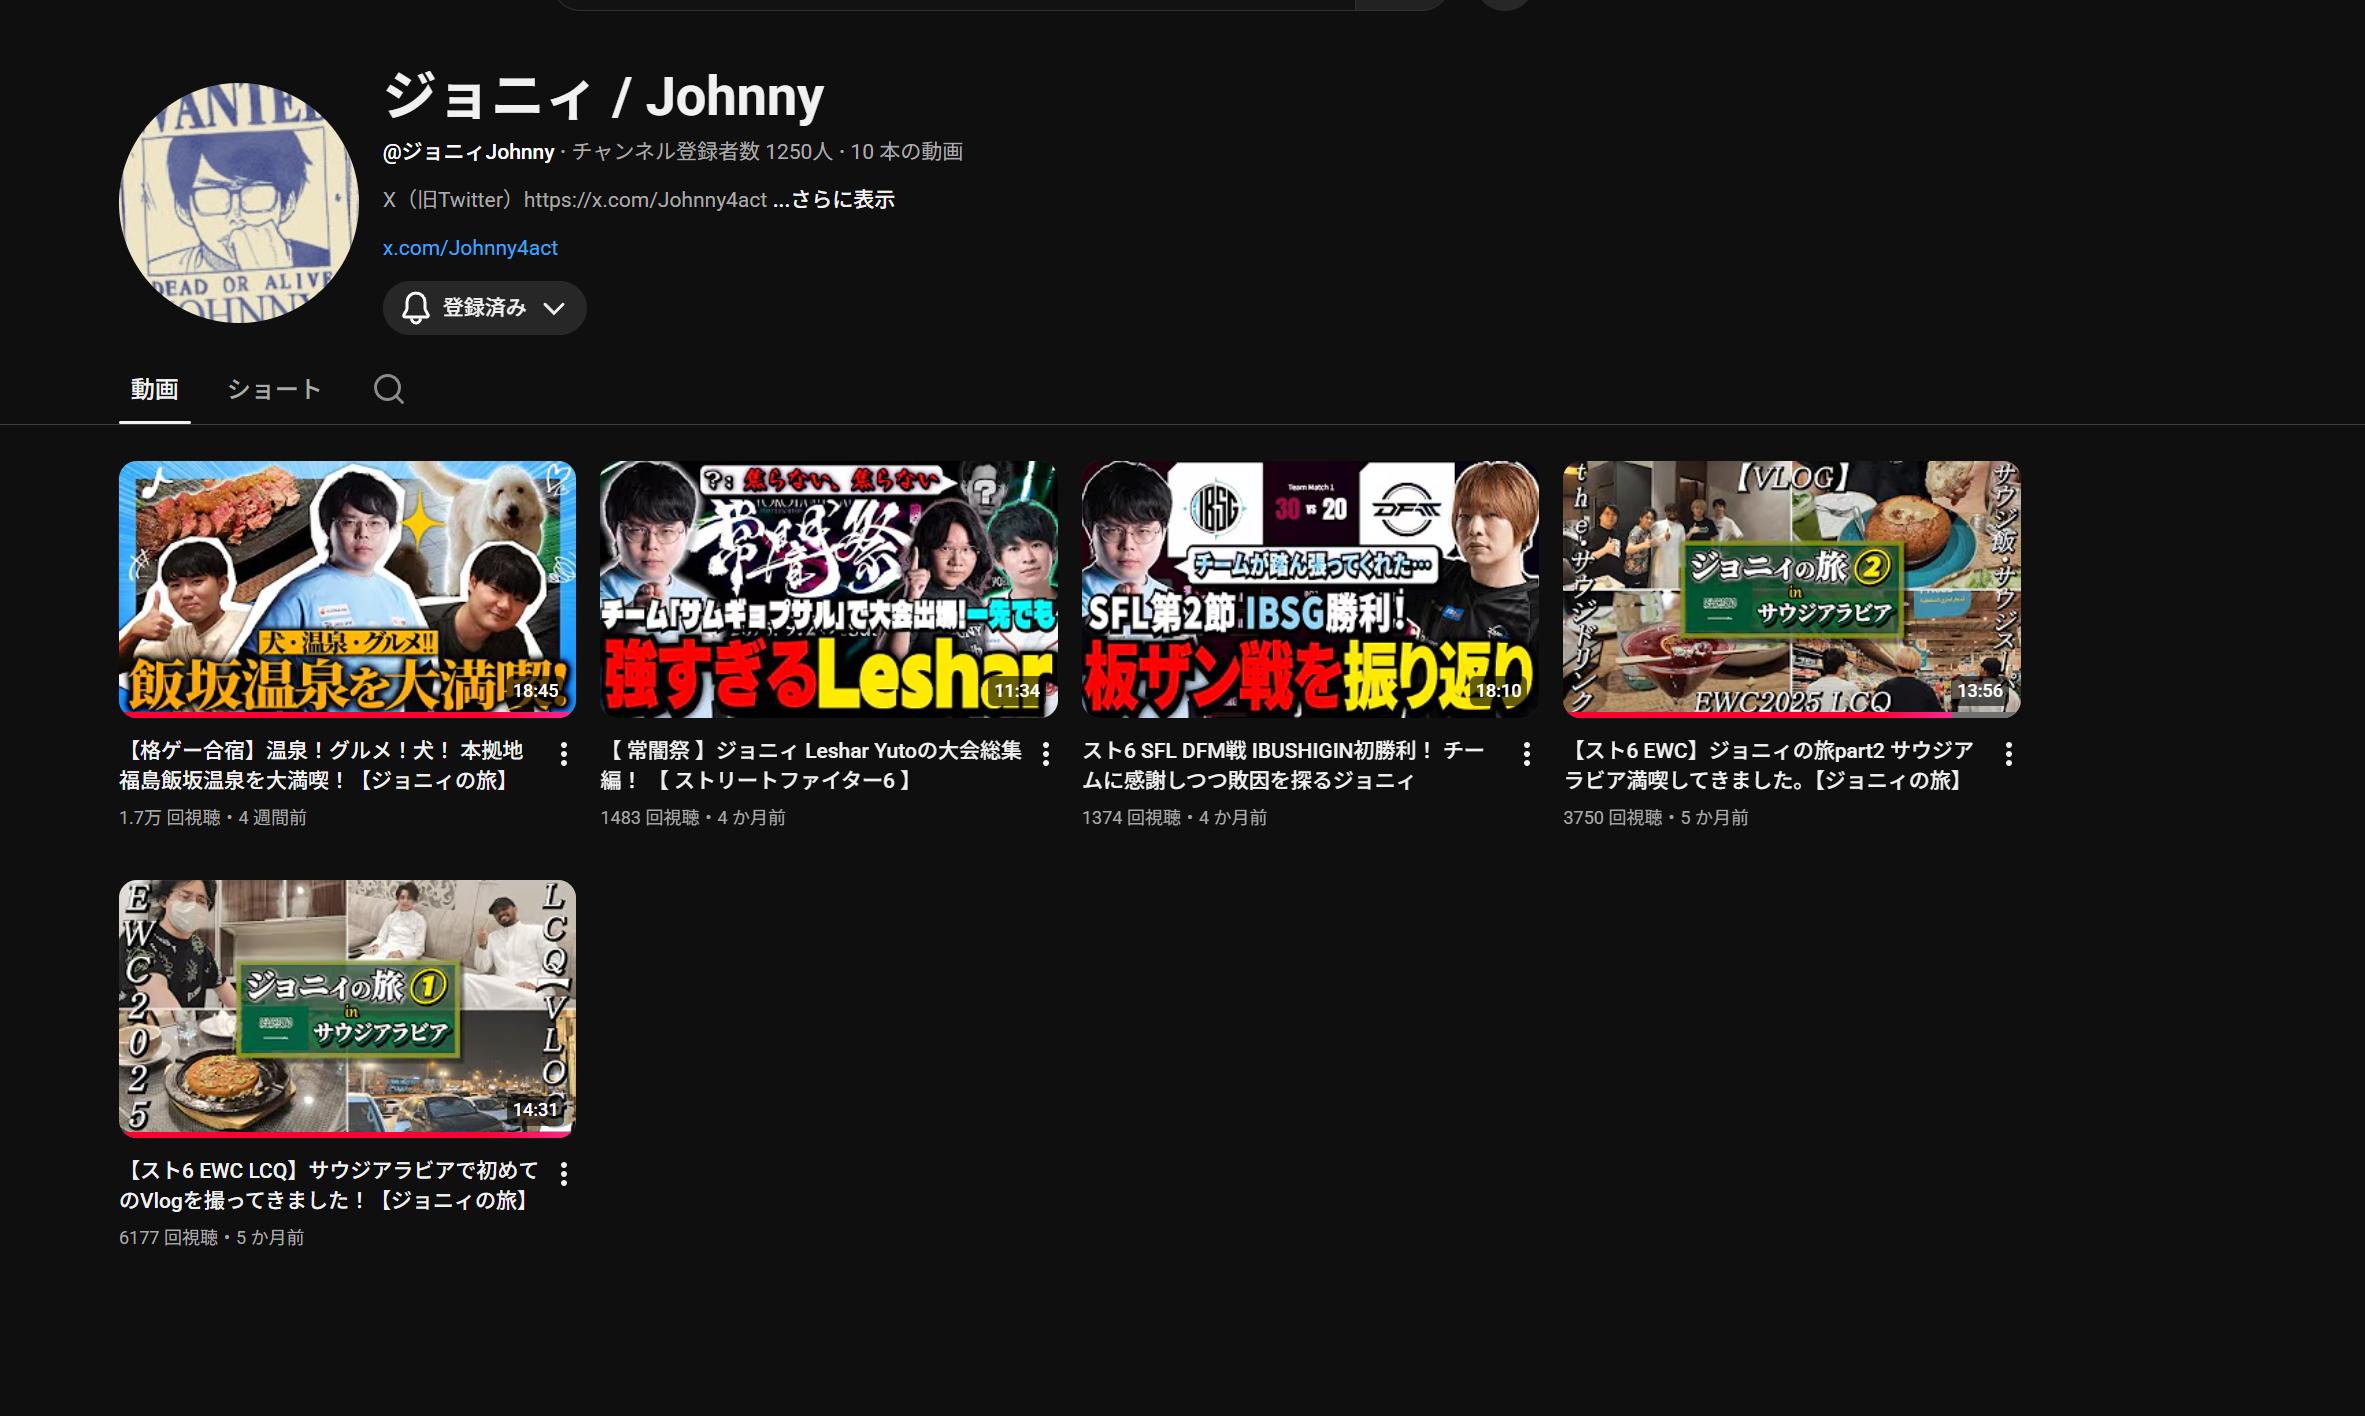2365x1416 pixels.
Task: Click the notification bell icon
Action: [416, 308]
